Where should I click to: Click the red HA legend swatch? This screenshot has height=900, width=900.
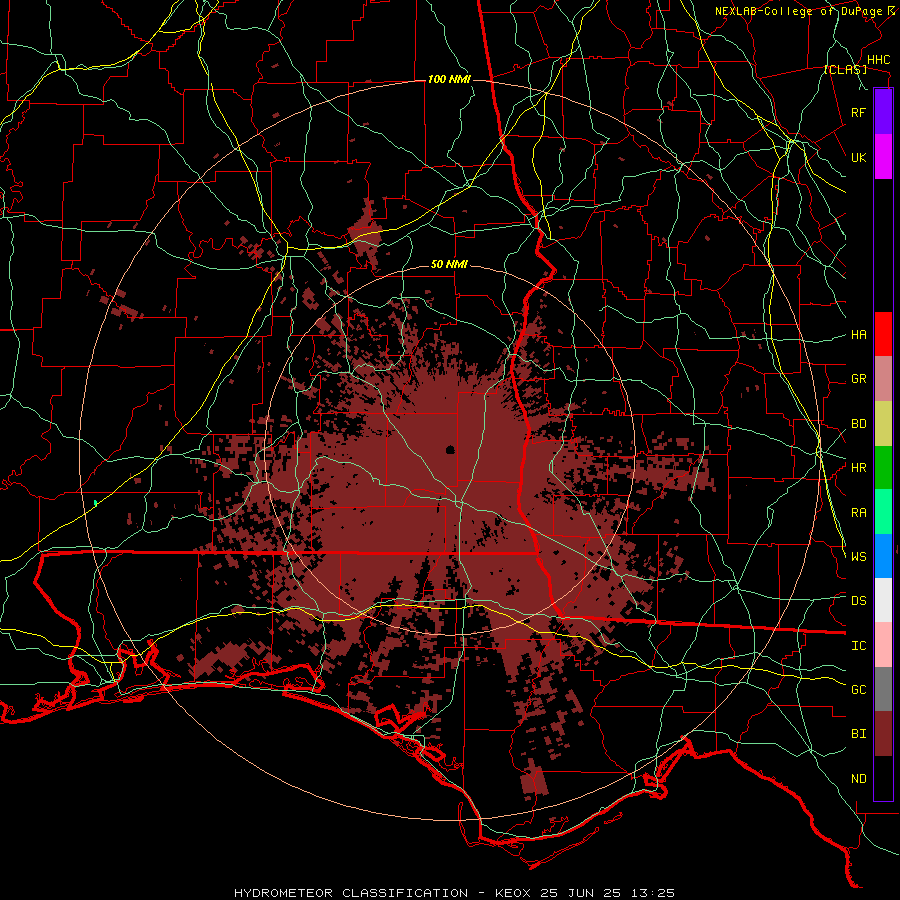pos(883,334)
